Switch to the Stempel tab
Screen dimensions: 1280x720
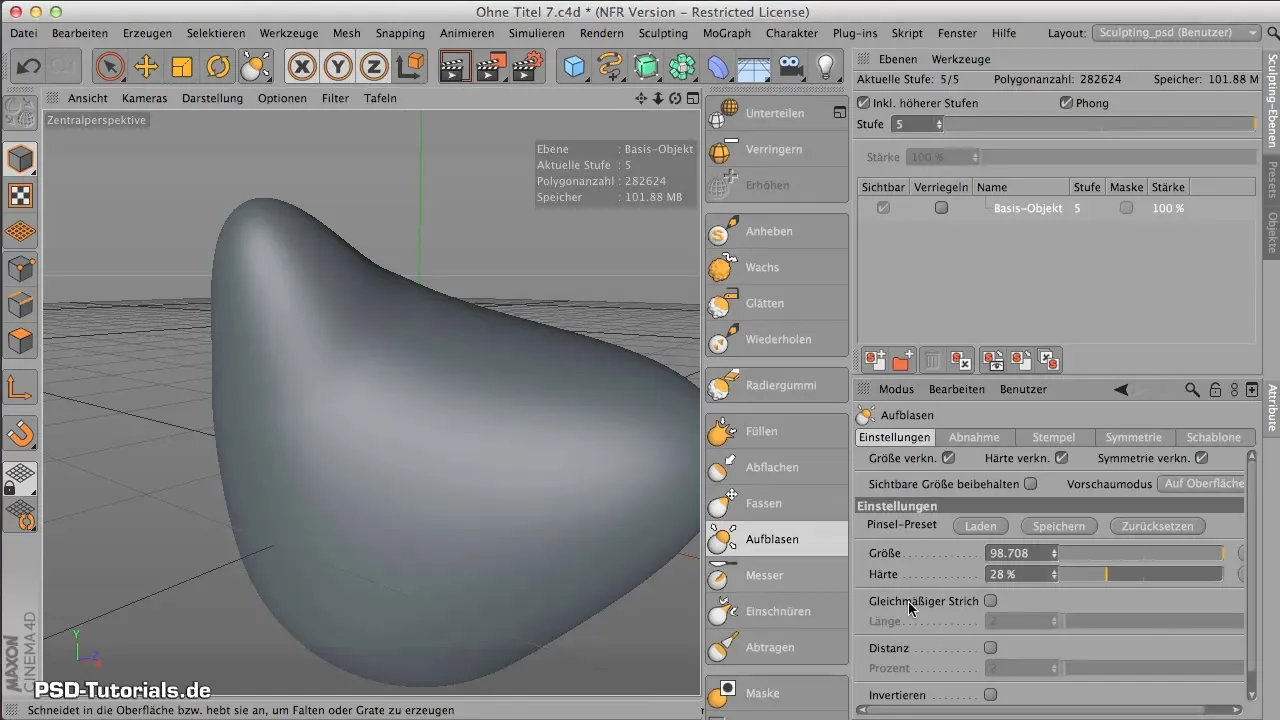1054,437
